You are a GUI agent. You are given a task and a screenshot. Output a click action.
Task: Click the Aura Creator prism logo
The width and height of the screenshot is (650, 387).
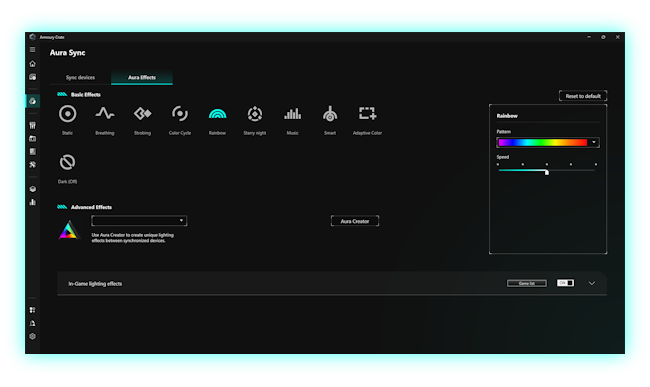pos(69,230)
